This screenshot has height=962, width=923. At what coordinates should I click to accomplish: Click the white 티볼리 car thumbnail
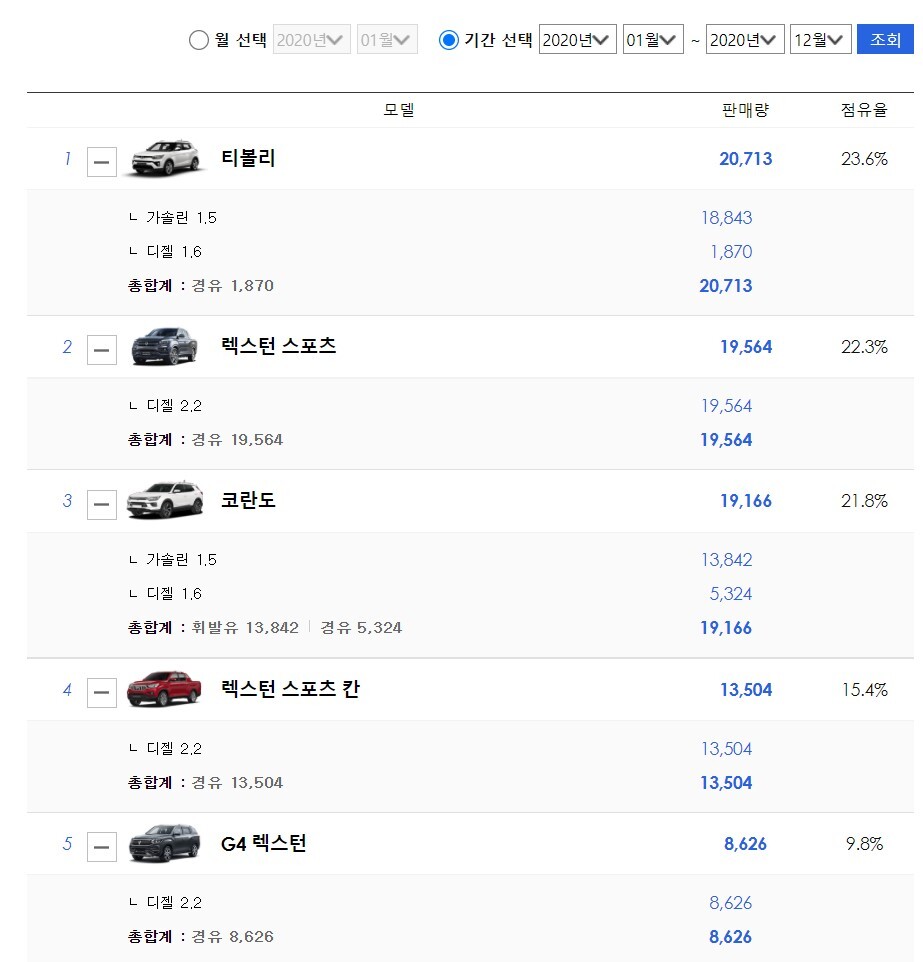click(165, 158)
